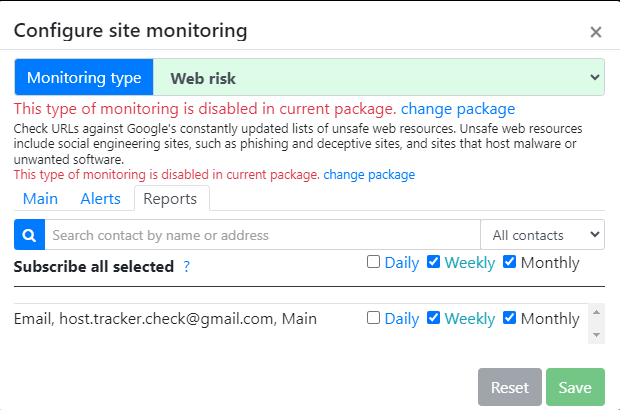Click the contact list scroll down arrow
The height and width of the screenshot is (410, 620).
(x=596, y=335)
